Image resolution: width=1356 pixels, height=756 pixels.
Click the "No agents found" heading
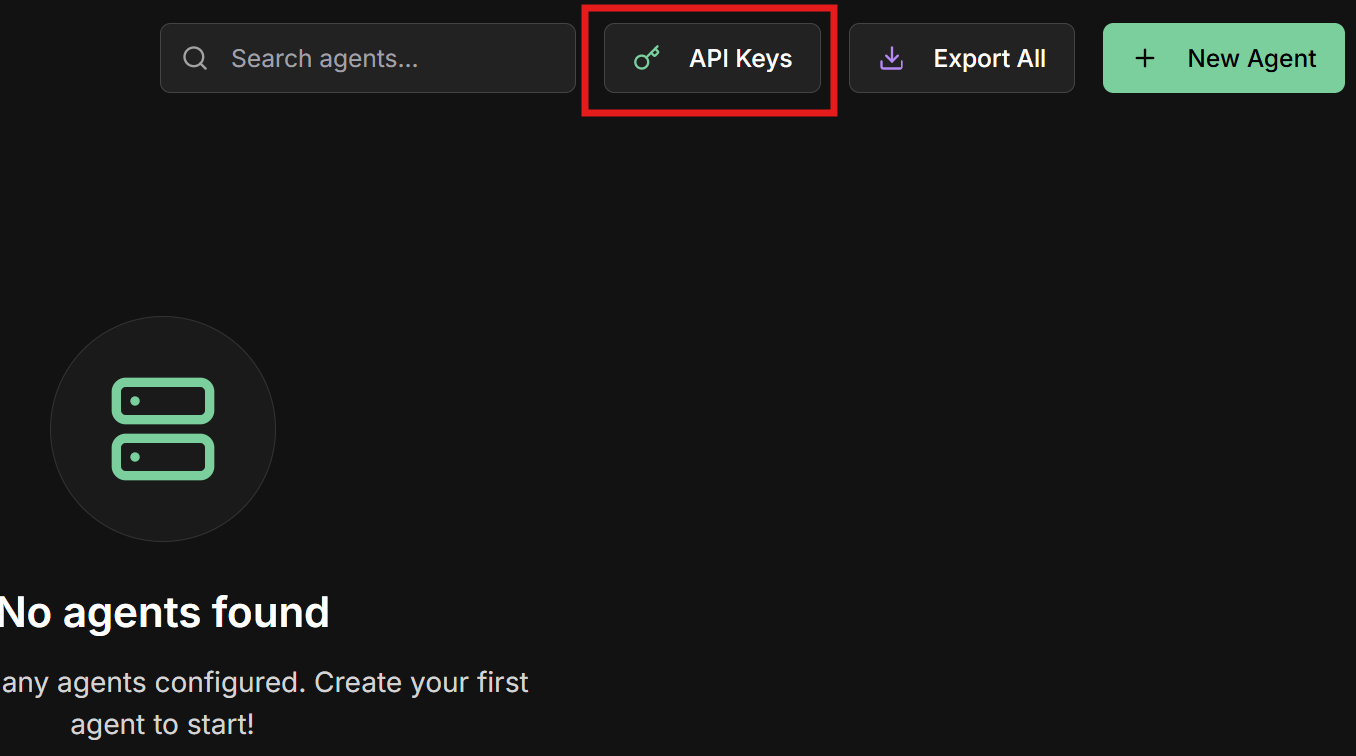point(165,612)
